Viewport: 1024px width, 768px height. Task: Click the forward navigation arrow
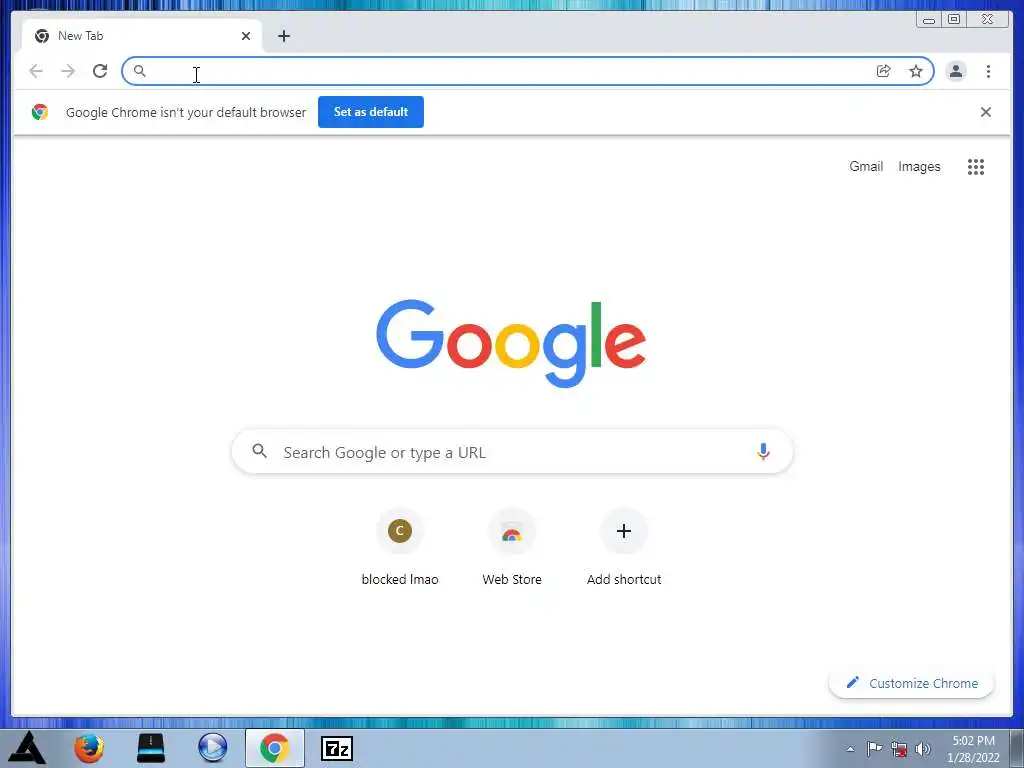tap(68, 71)
